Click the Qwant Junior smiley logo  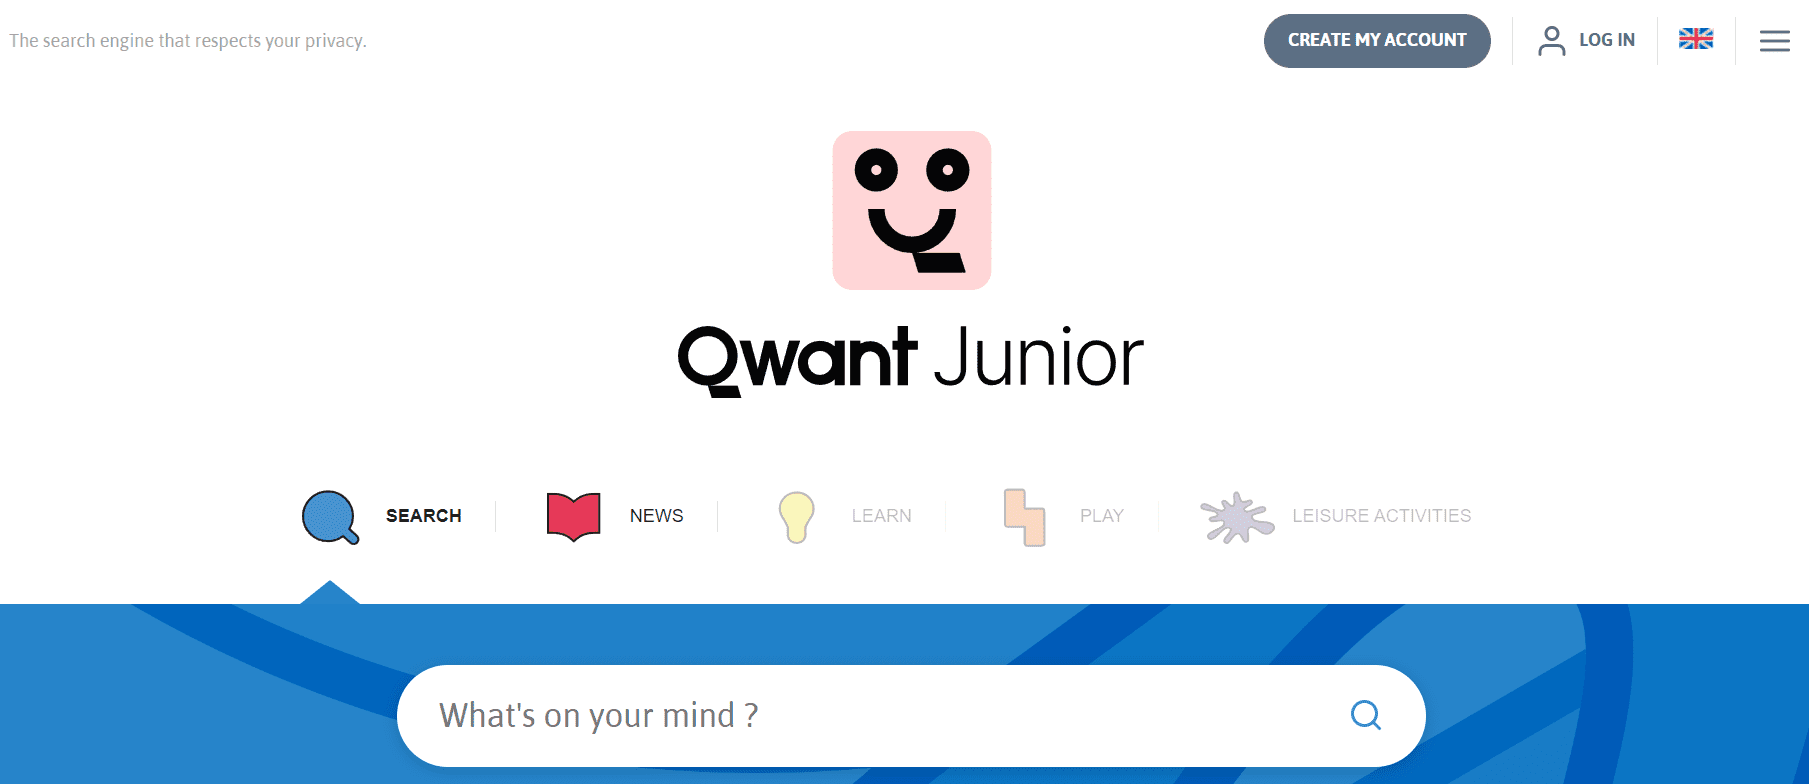(912, 210)
